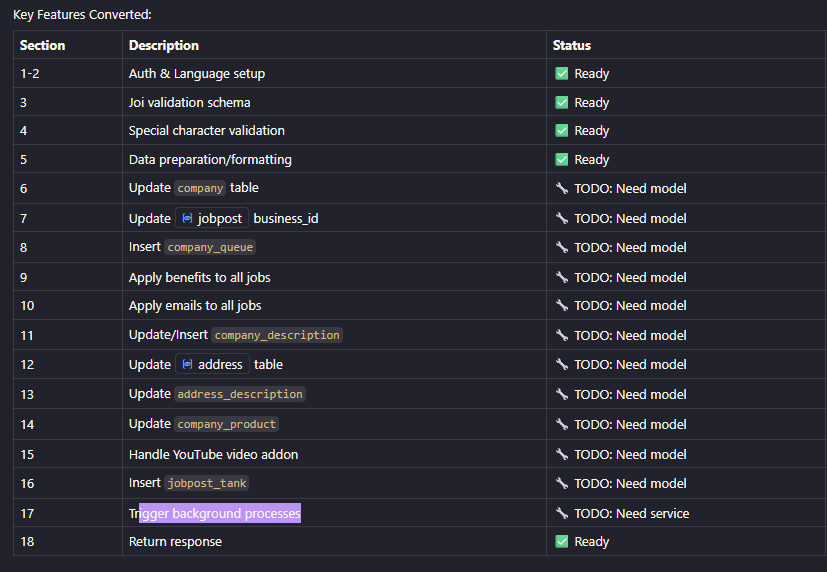Click the address symbol link chip
The image size is (827, 572).
click(211, 364)
